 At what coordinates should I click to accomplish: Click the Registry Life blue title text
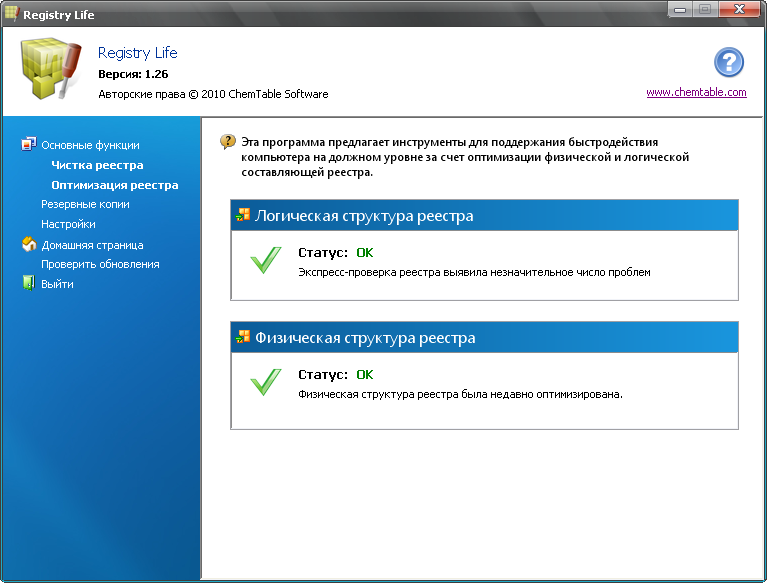click(x=137, y=53)
